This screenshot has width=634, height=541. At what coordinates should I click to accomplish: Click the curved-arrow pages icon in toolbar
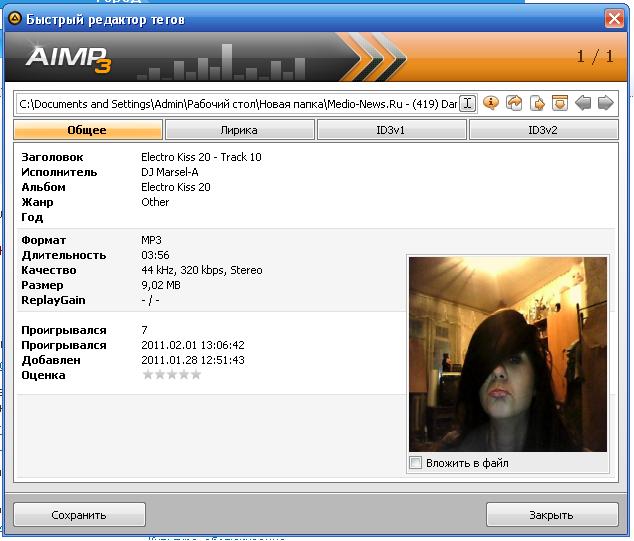coord(514,103)
